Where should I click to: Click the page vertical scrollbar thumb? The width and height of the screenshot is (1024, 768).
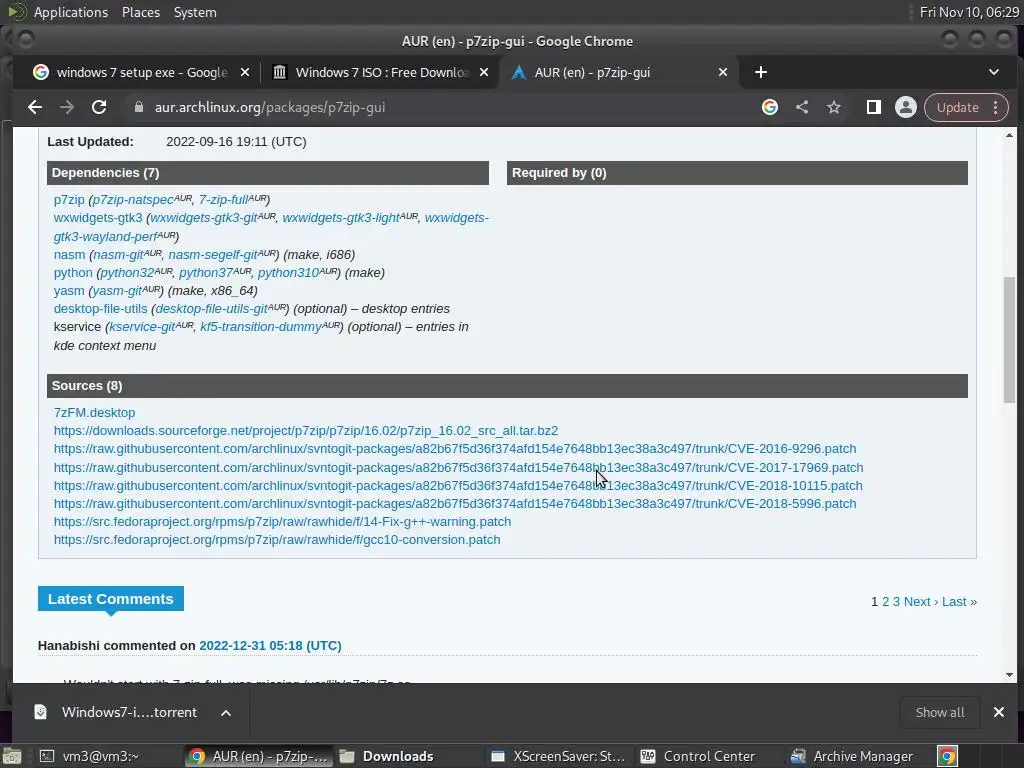(x=1010, y=340)
